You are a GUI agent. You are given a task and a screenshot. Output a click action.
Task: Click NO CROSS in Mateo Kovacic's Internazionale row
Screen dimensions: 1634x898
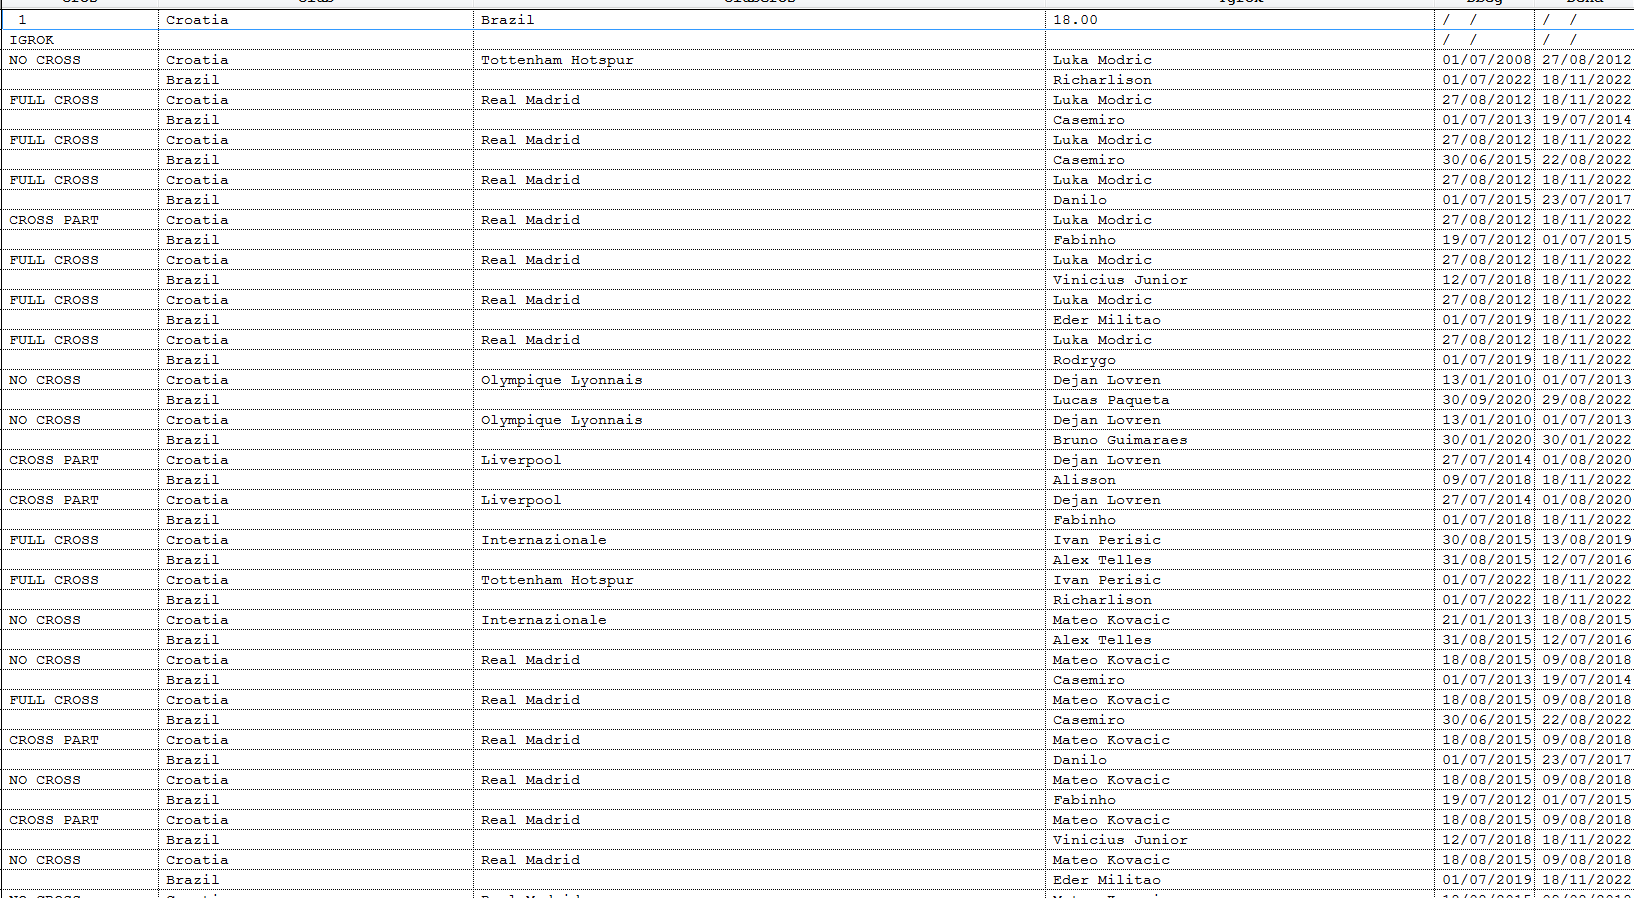(45, 620)
